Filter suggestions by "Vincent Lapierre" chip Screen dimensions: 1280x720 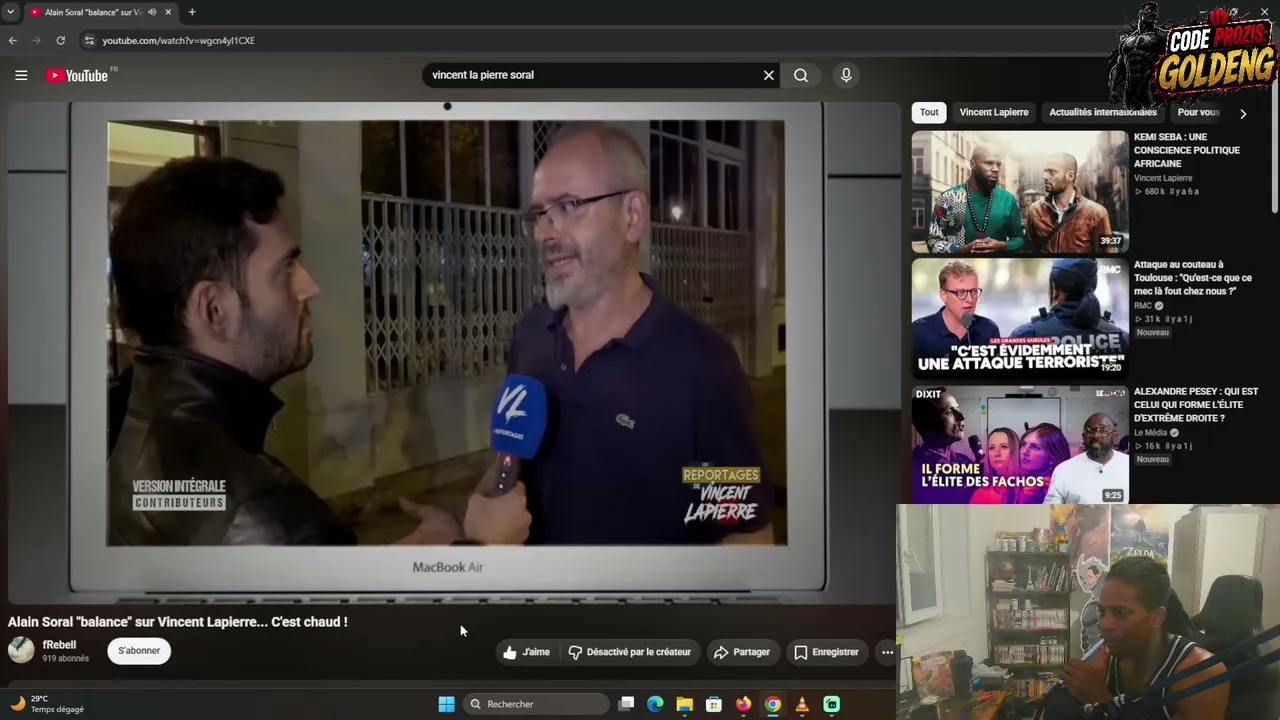point(994,112)
